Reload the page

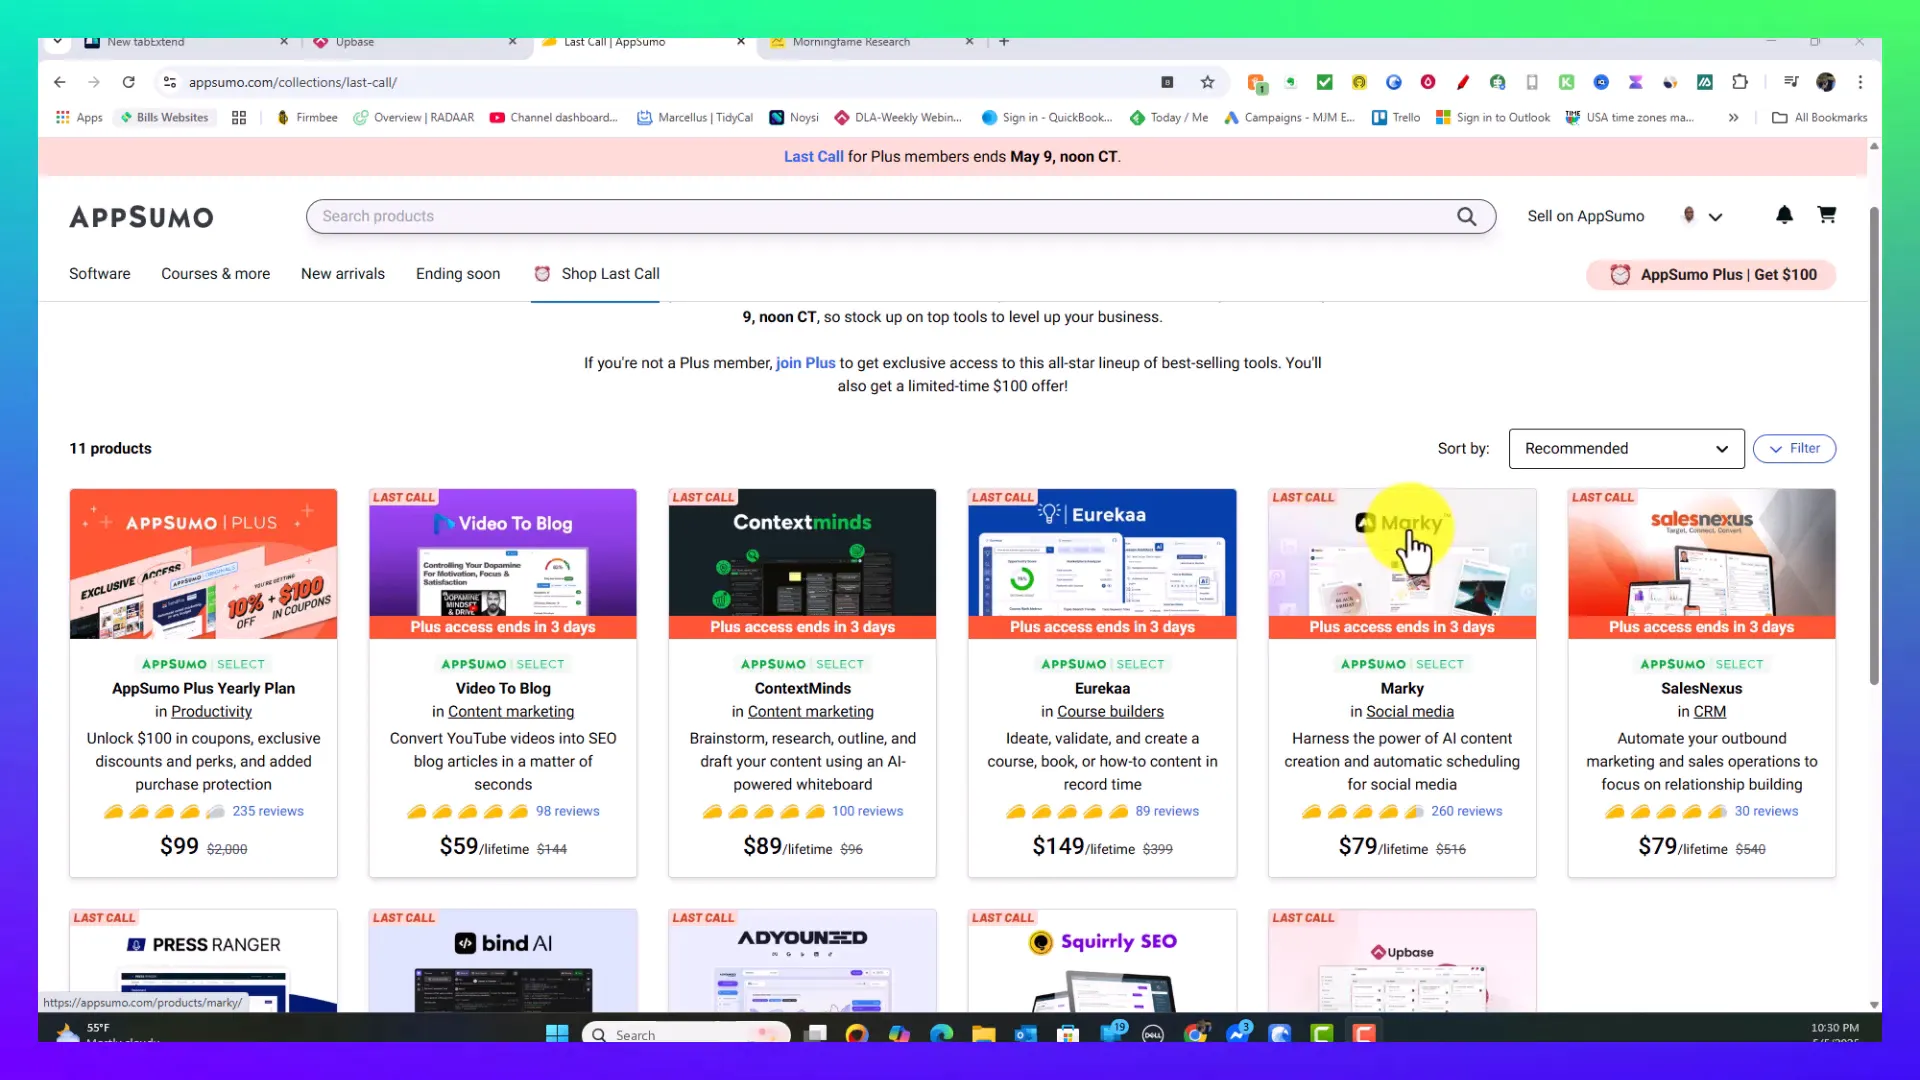[128, 82]
